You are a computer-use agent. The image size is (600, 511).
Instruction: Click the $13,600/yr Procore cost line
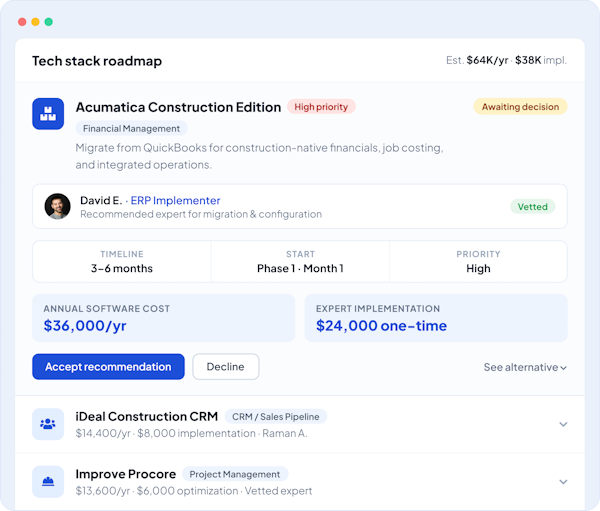194,491
